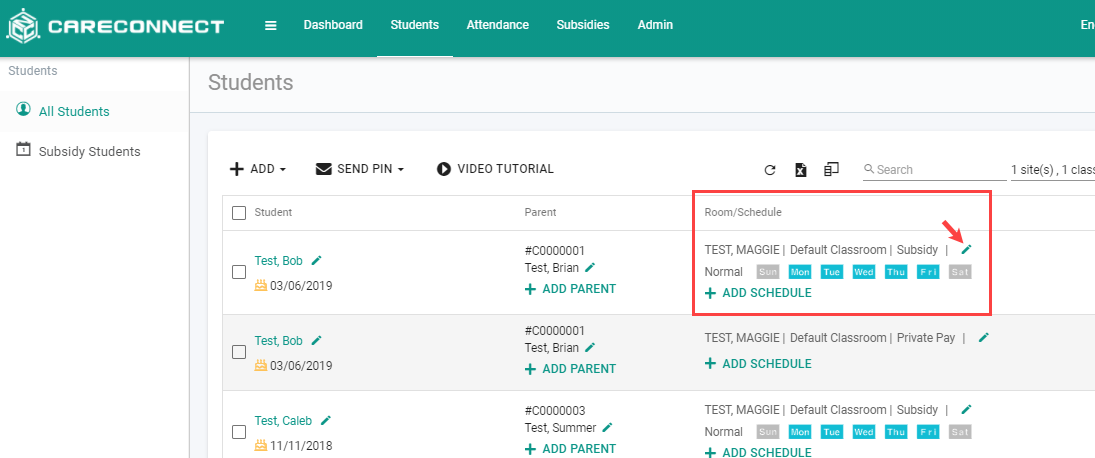Image resolution: width=1095 pixels, height=458 pixels.
Task: Click the play icon of Video Tutorial
Action: tap(443, 169)
